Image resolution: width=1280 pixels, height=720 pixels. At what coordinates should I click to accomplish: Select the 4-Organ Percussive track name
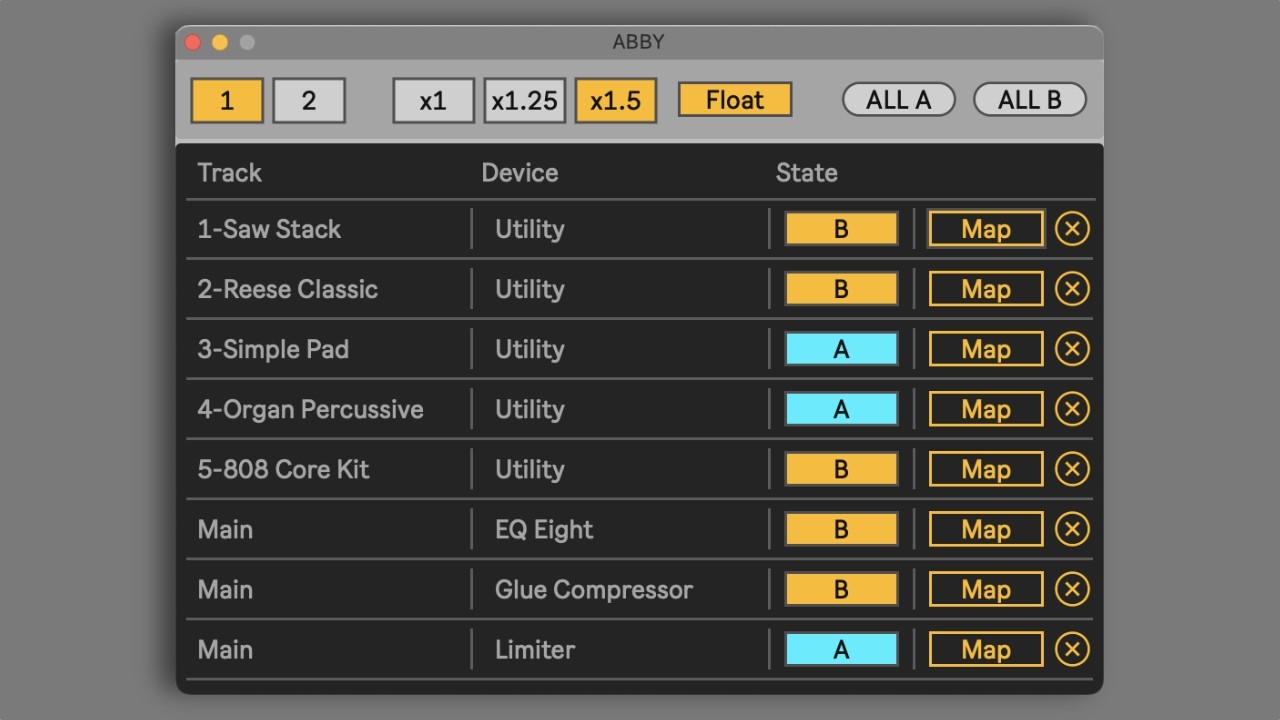[x=310, y=409]
